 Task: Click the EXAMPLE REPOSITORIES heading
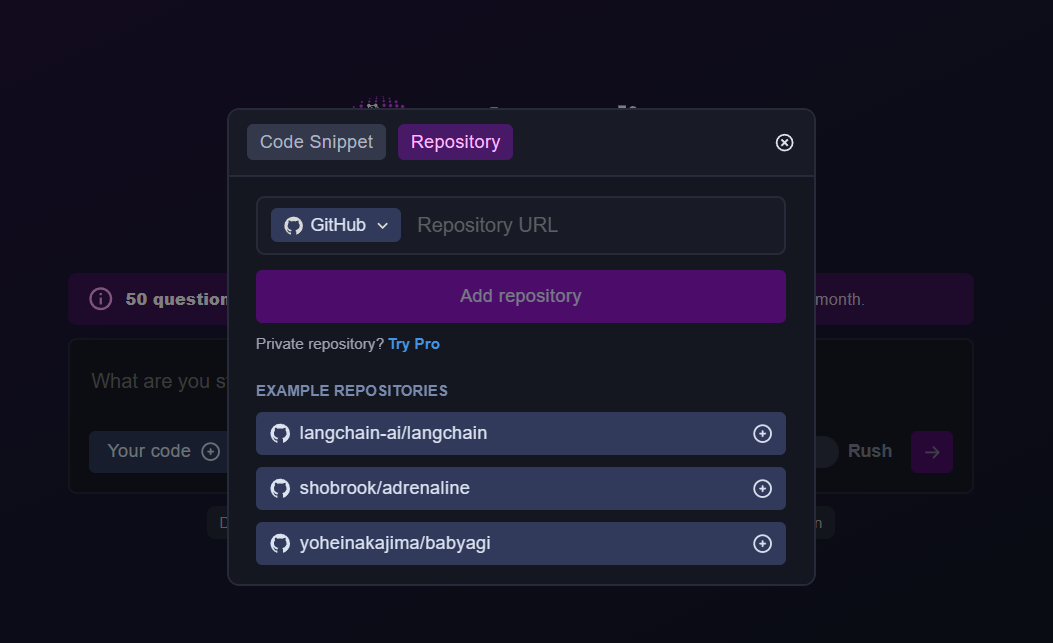pos(352,391)
